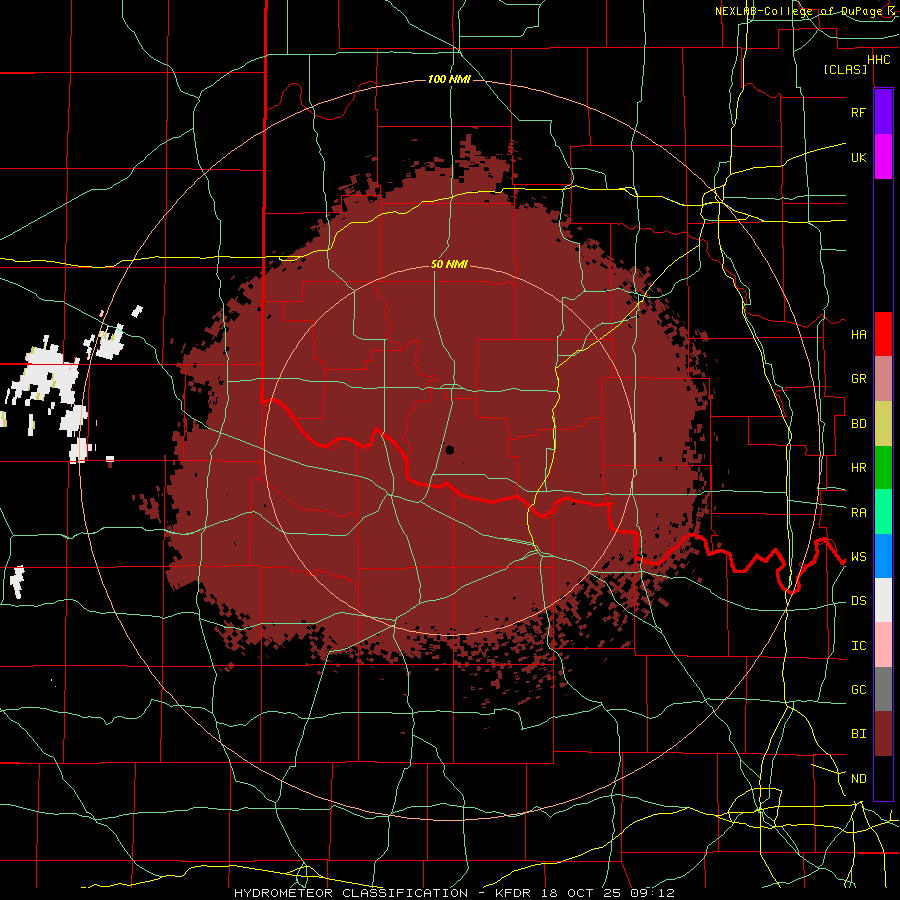Select the IC light pink legend swatch
The image size is (900, 900).
[x=883, y=645]
